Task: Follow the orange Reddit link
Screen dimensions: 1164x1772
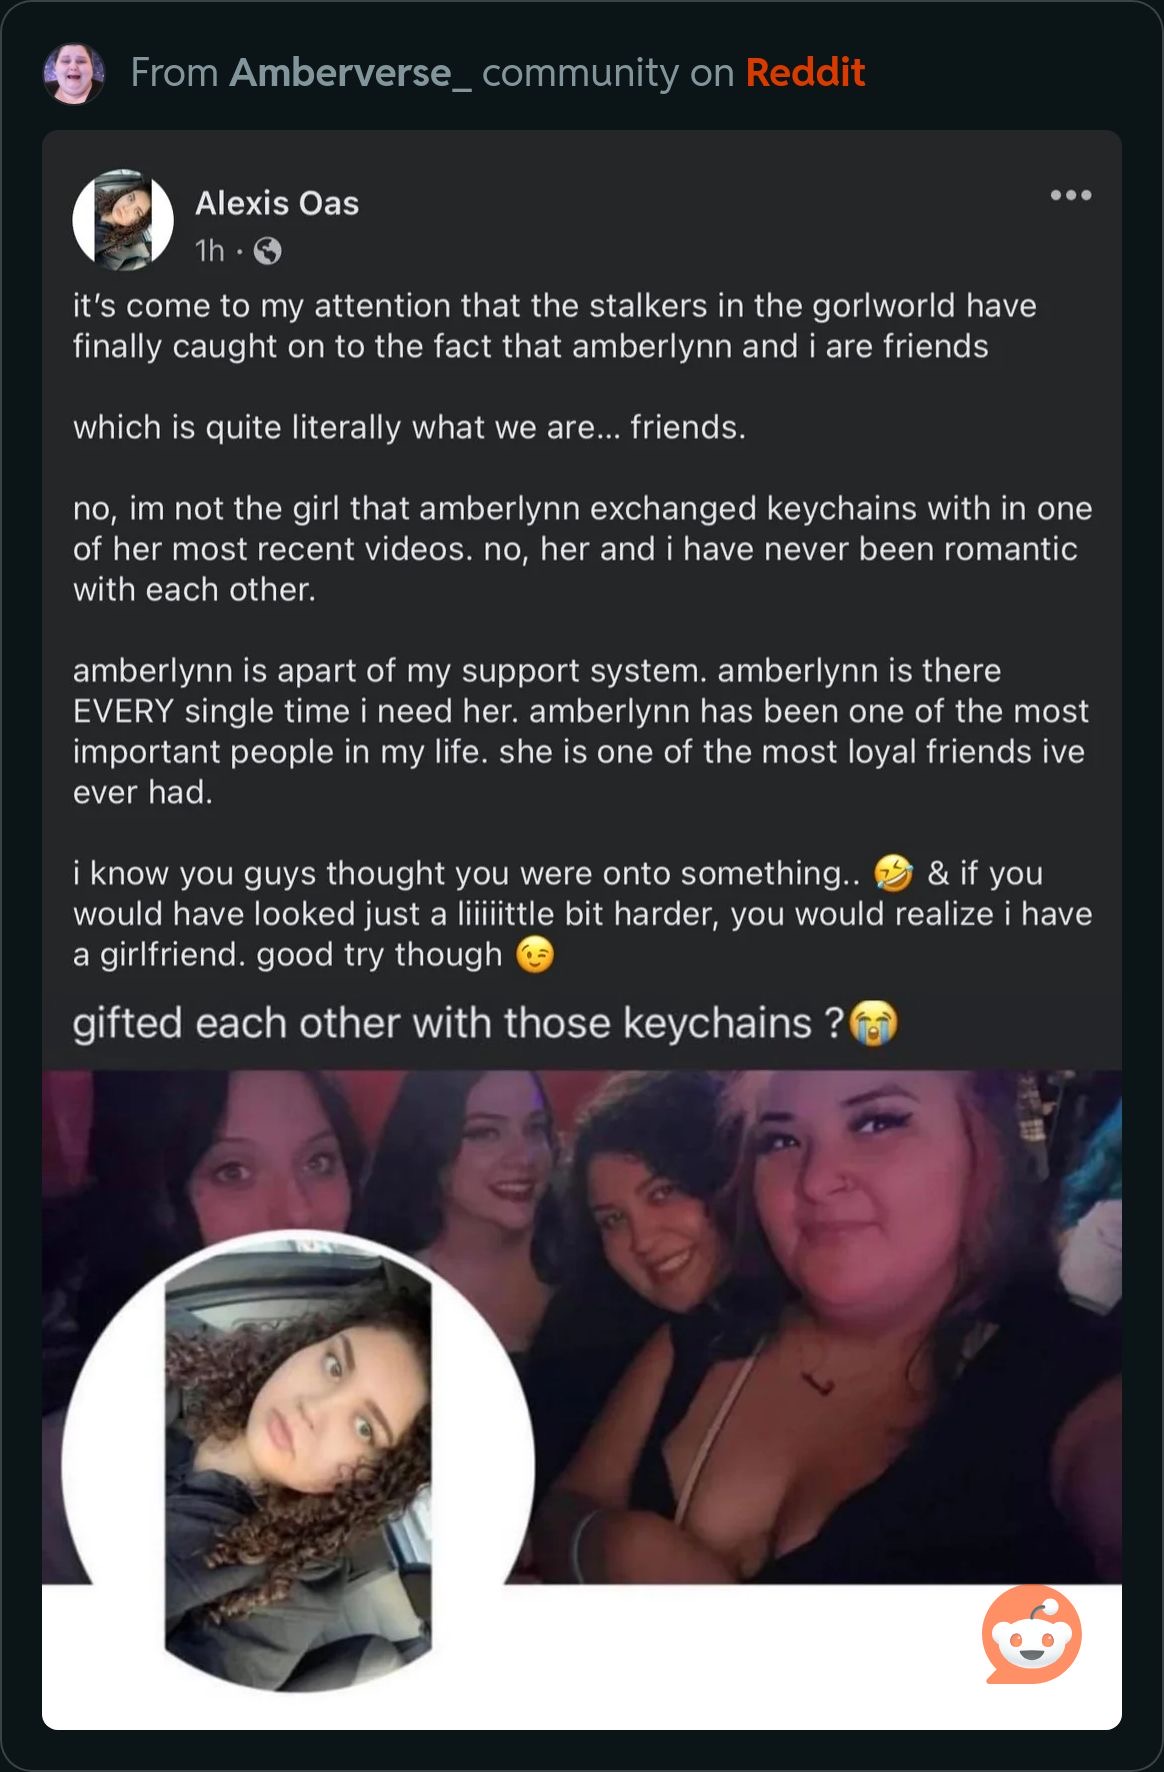Action: click(x=805, y=73)
